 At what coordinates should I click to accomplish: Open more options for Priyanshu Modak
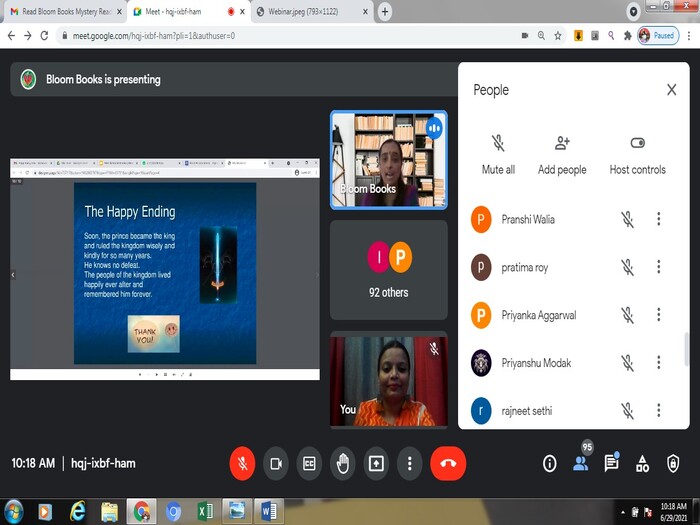coord(658,362)
